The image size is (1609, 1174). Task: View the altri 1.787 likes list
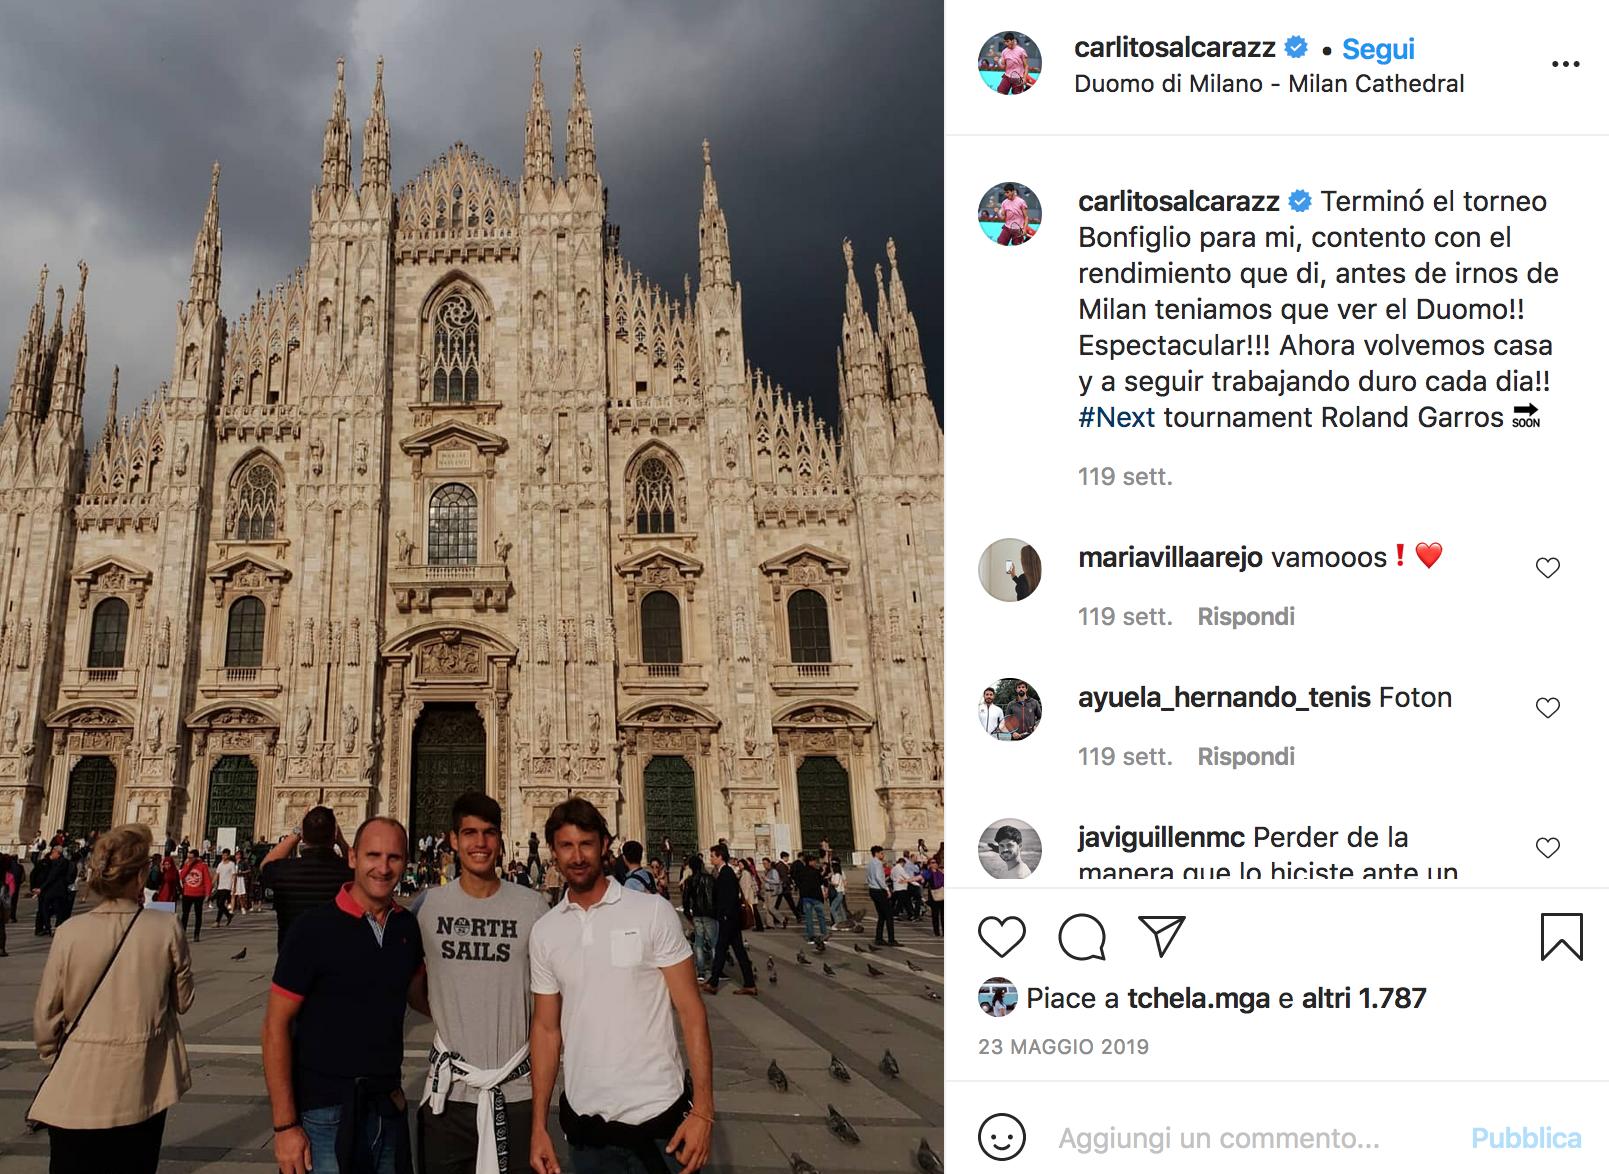point(1364,998)
